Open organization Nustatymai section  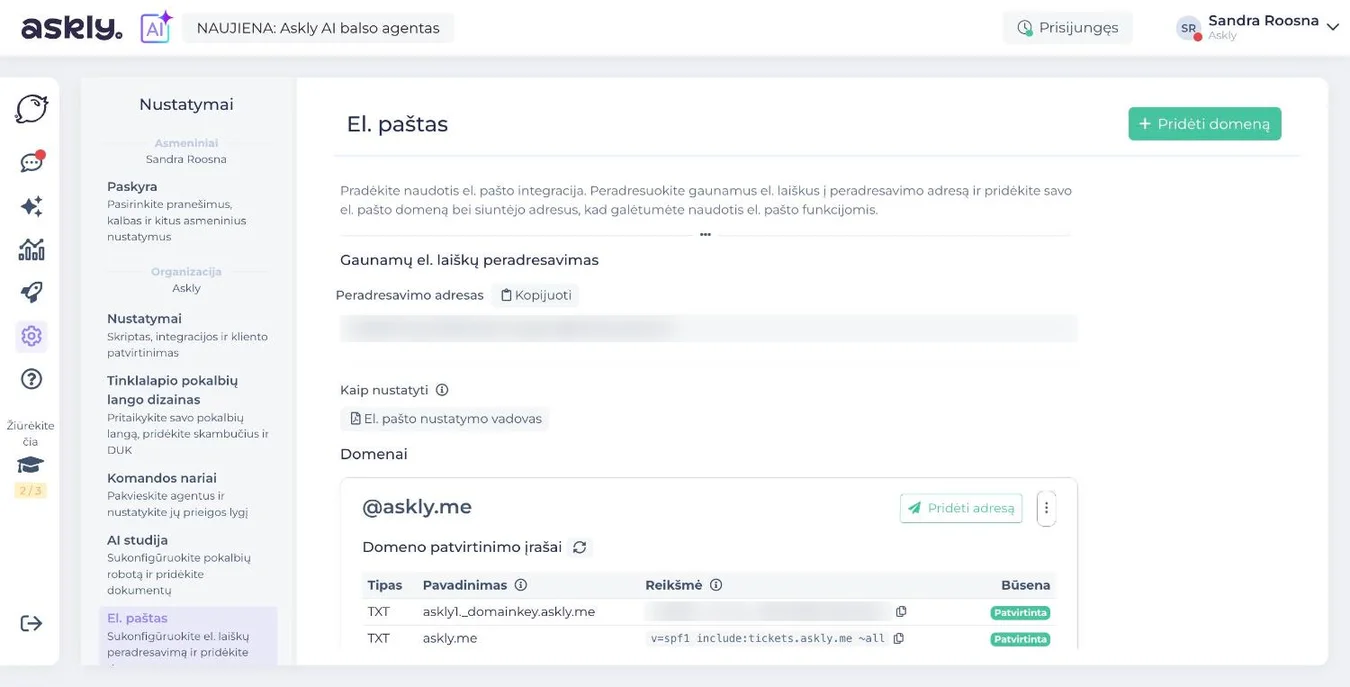187,335
